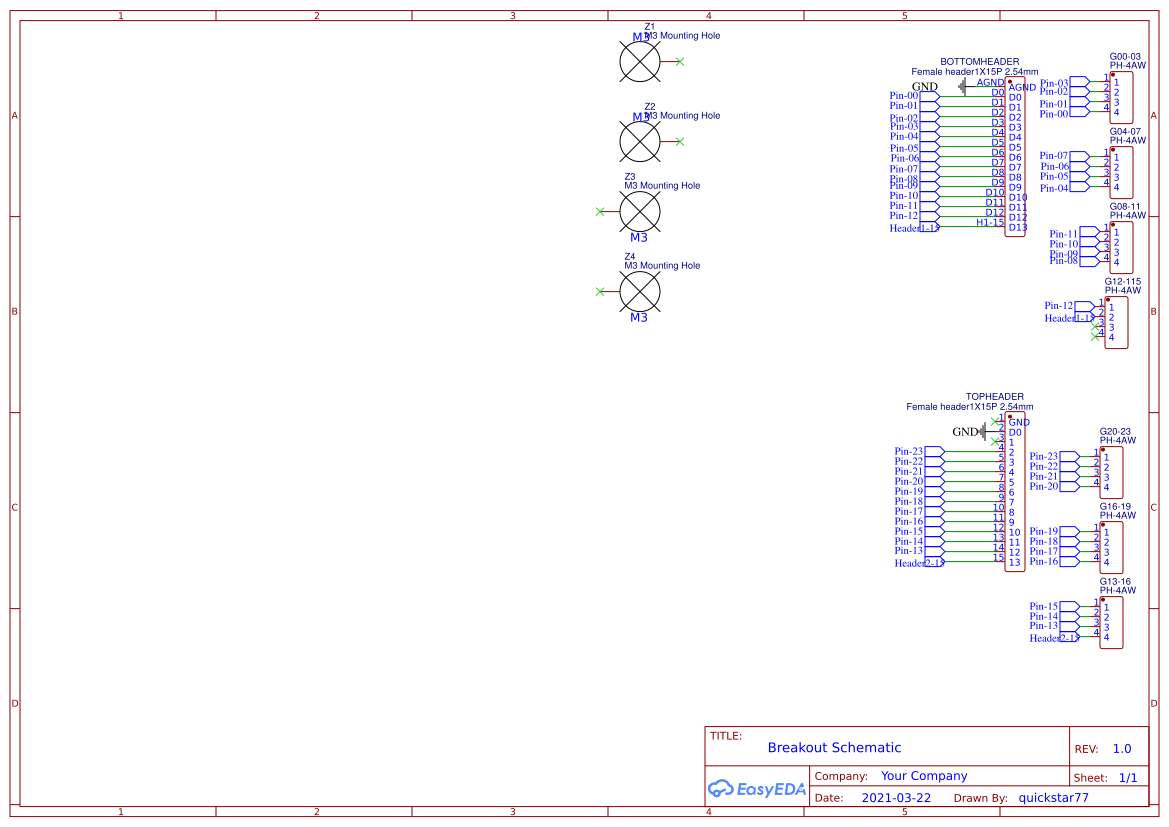This screenshot has height=827, width=1169.
Task: Select the Z4 mounting hole symbol
Action: pos(640,292)
